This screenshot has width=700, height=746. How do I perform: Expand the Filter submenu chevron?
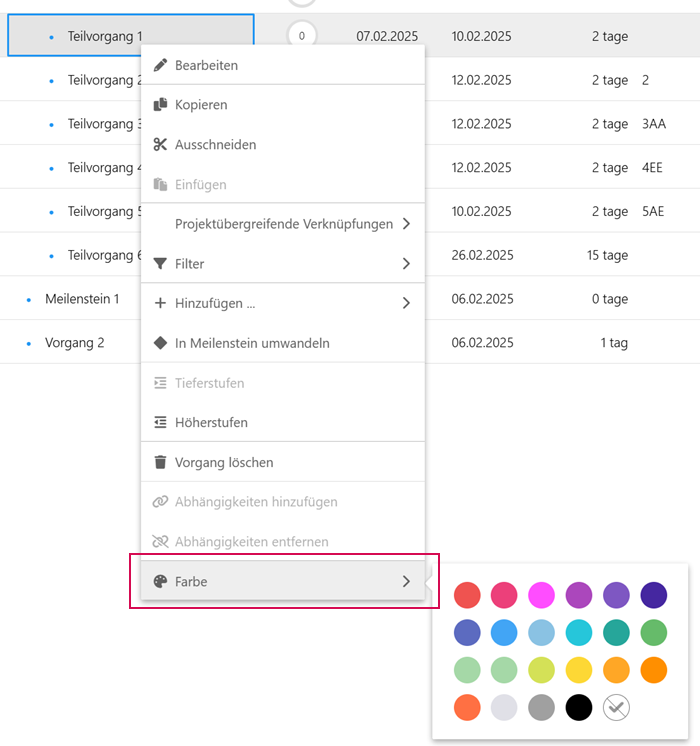[406, 264]
